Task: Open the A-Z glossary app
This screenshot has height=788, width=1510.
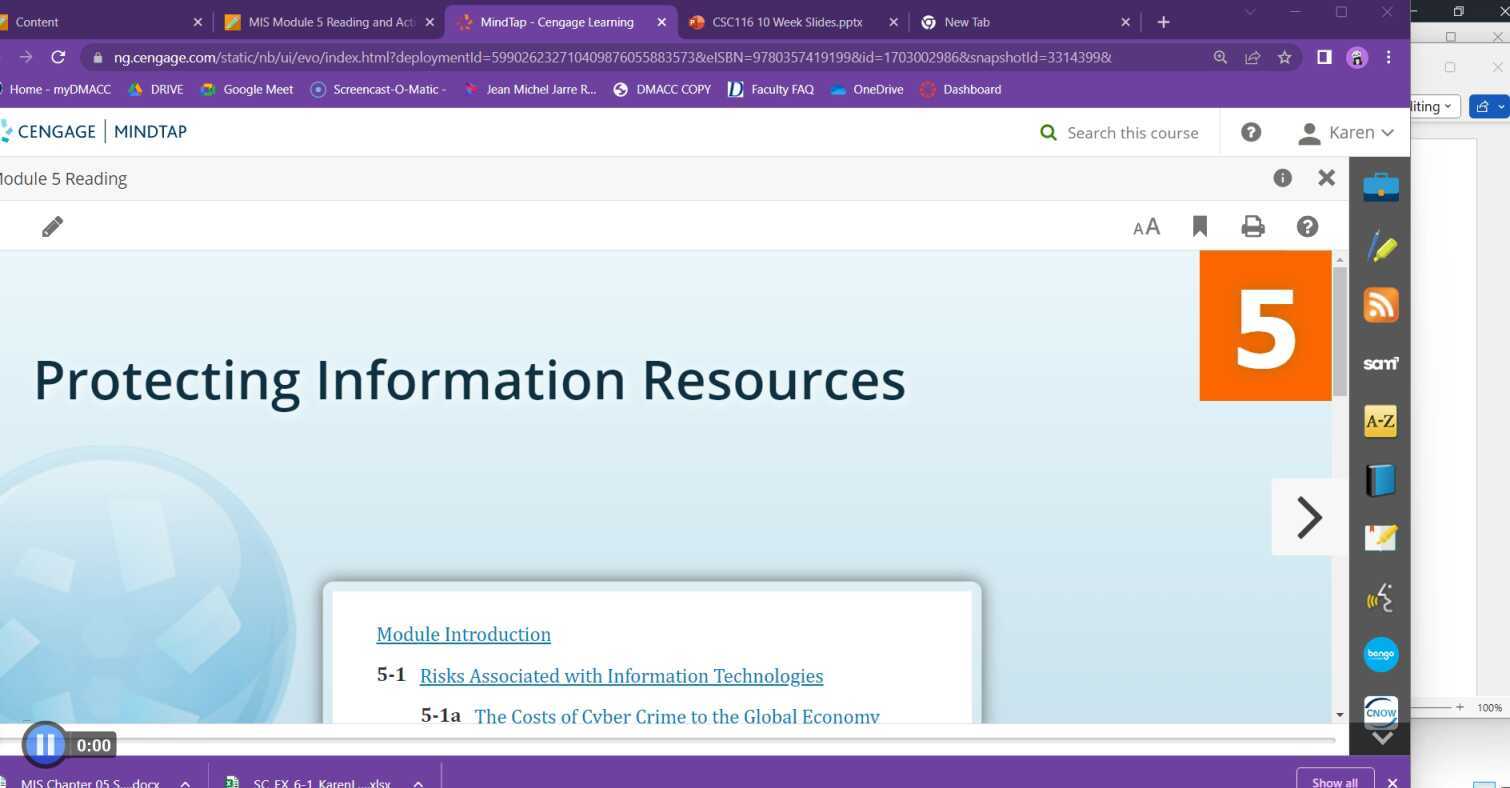Action: [x=1380, y=422]
